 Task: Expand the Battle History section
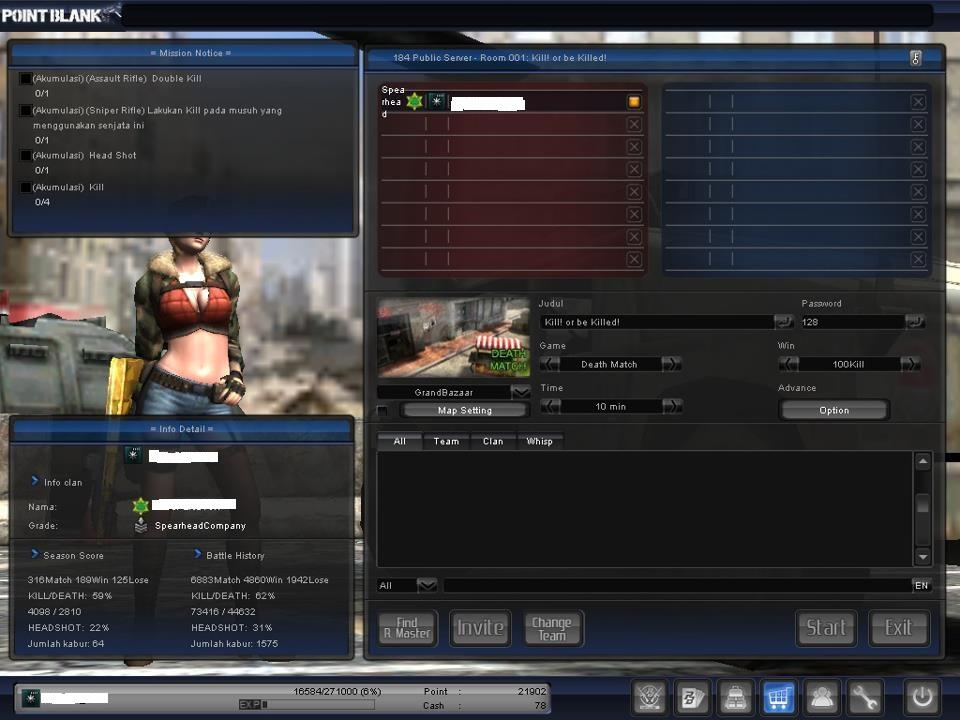(x=197, y=554)
